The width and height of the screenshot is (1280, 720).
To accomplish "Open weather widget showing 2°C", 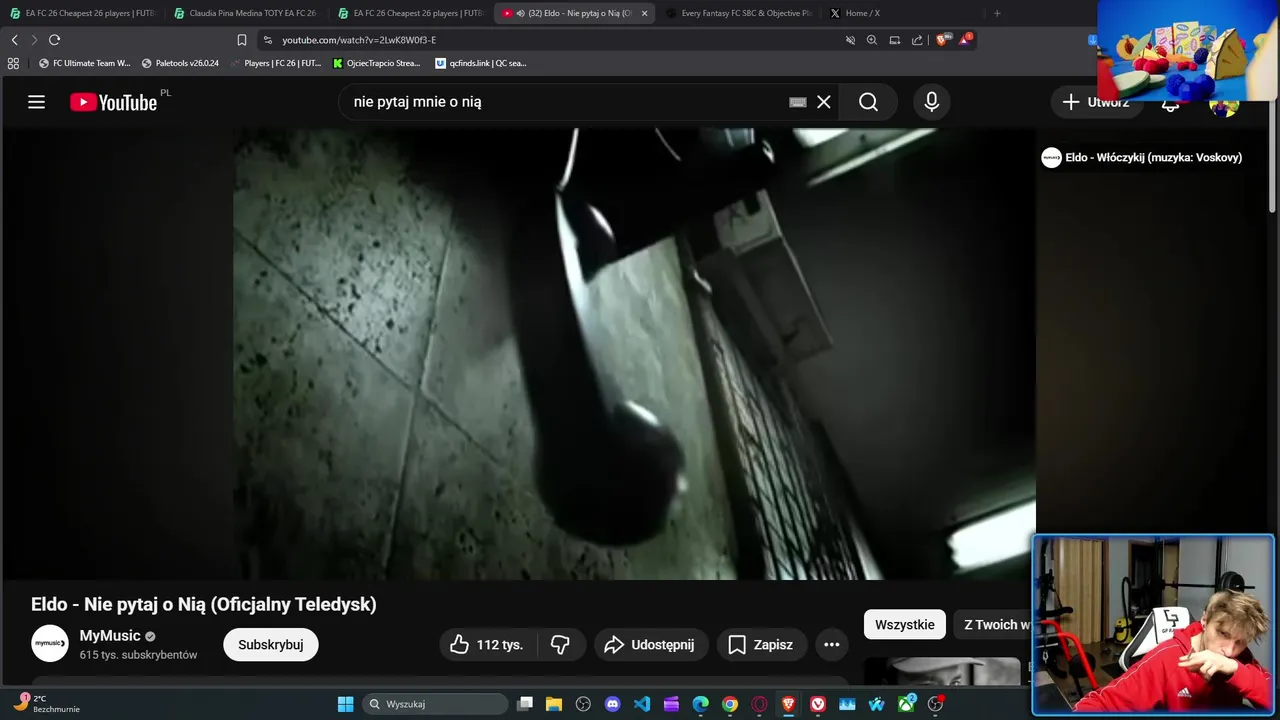I will 45,704.
